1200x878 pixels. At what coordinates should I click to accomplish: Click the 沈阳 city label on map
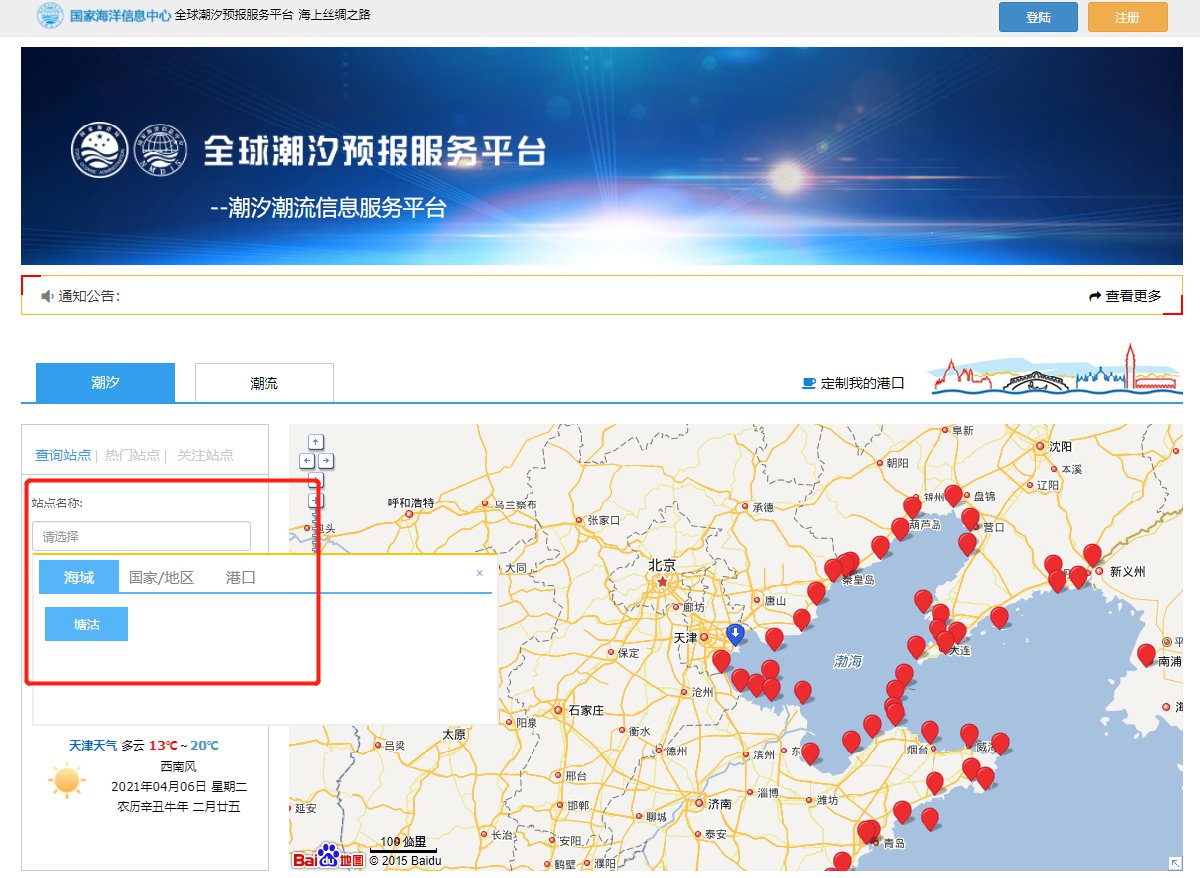(1060, 446)
